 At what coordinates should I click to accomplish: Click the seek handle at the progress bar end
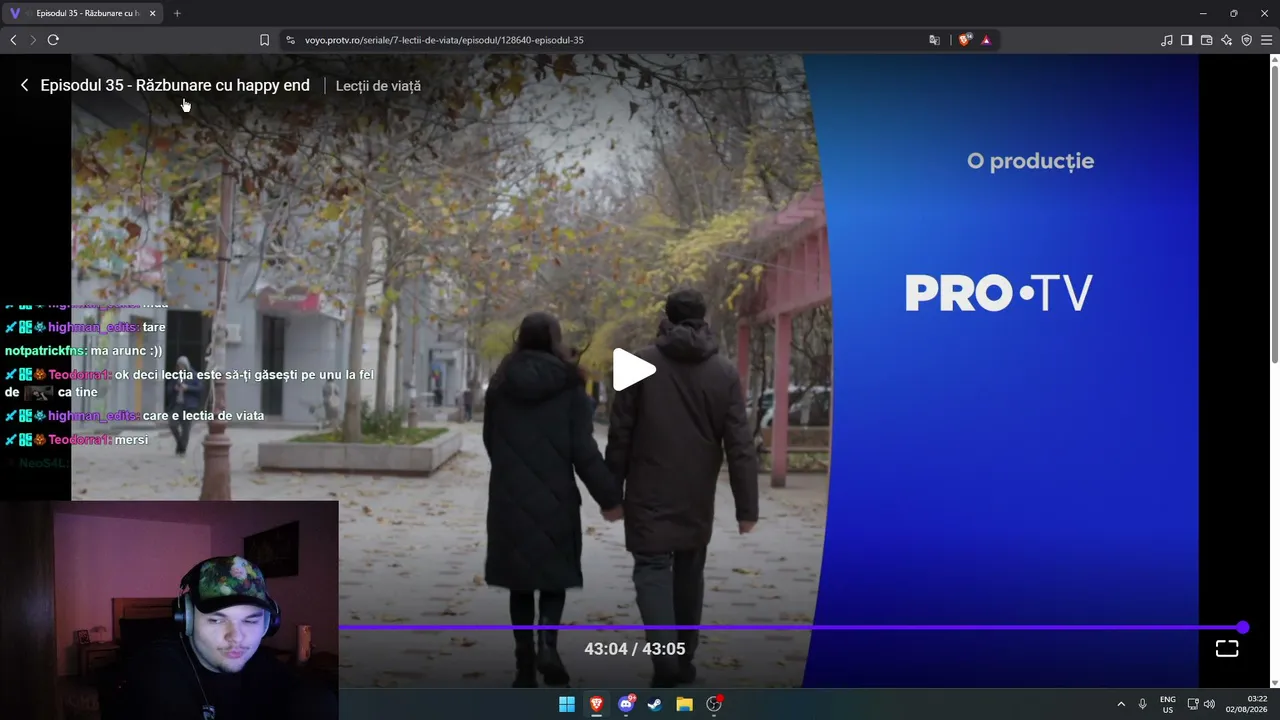click(1242, 628)
